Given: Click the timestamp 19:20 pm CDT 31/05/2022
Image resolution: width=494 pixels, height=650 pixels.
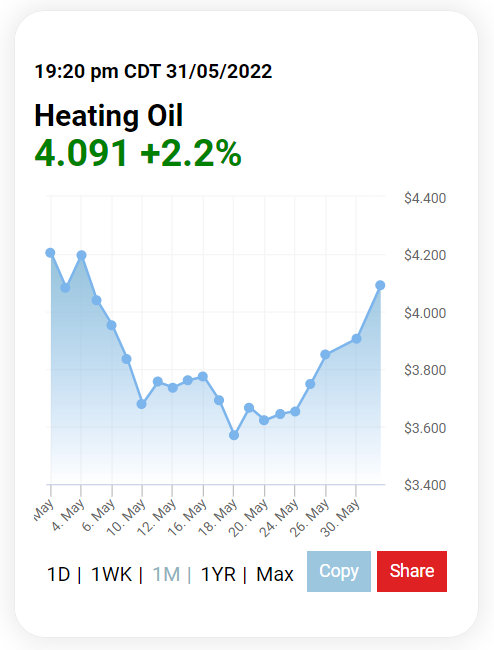Looking at the screenshot, I should (153, 71).
